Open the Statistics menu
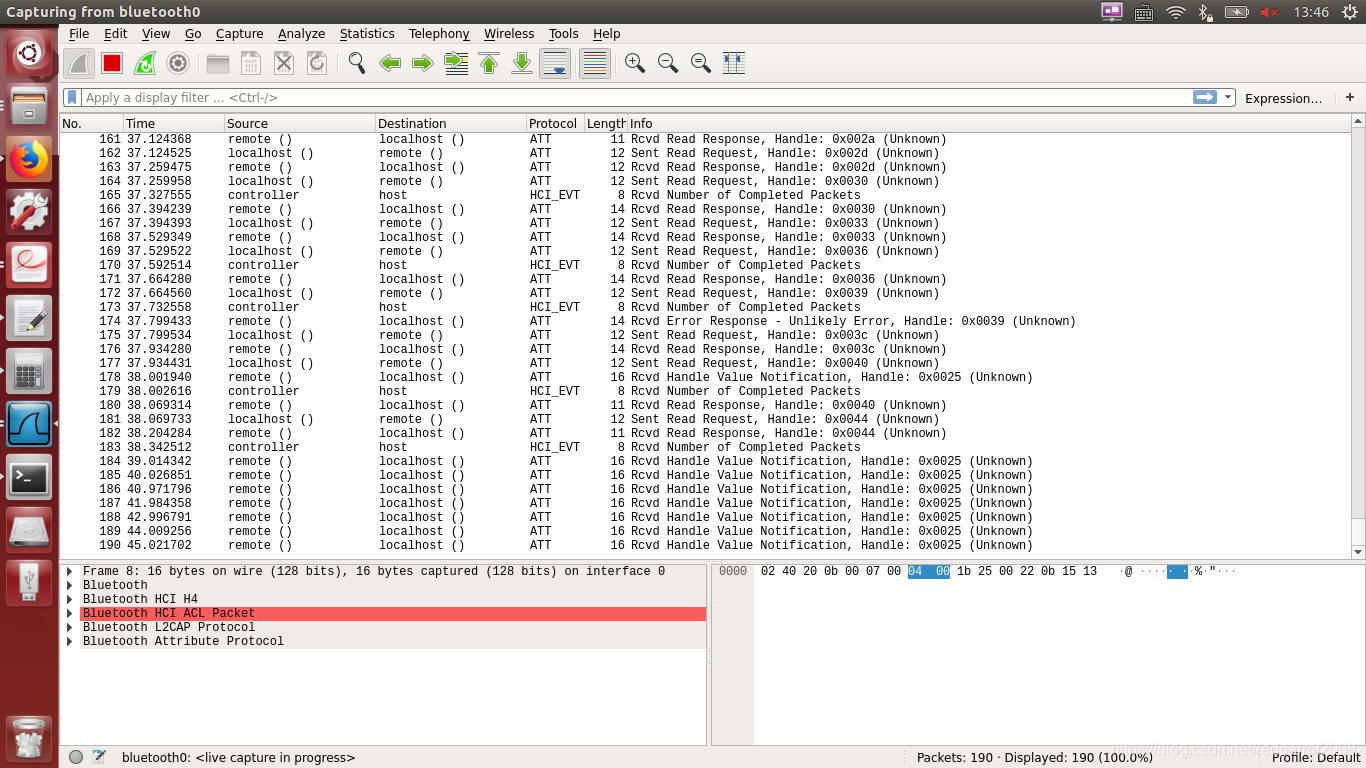 pyautogui.click(x=367, y=33)
